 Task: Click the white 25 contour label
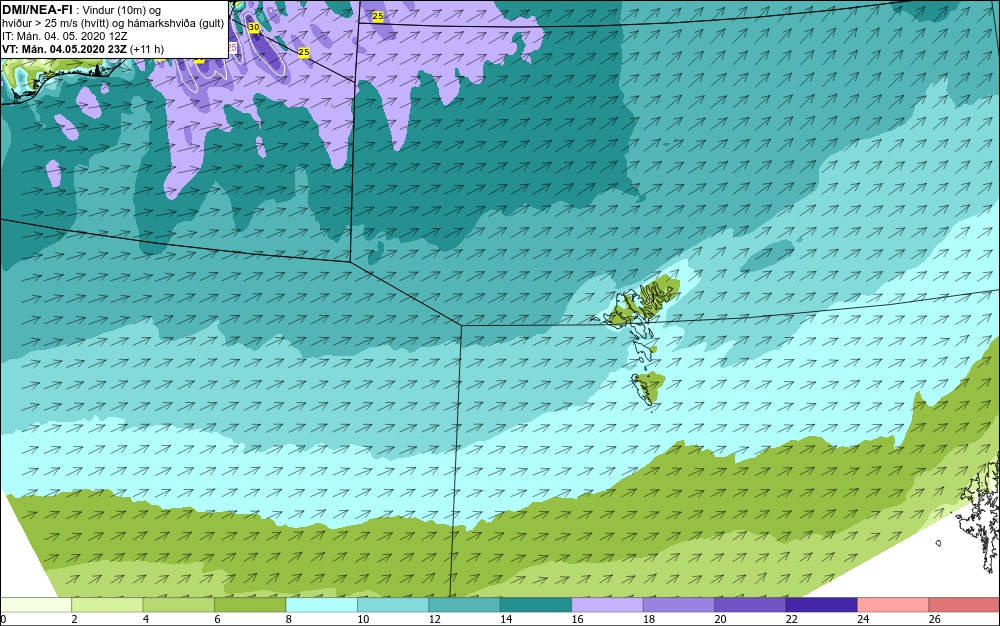pyautogui.click(x=232, y=47)
